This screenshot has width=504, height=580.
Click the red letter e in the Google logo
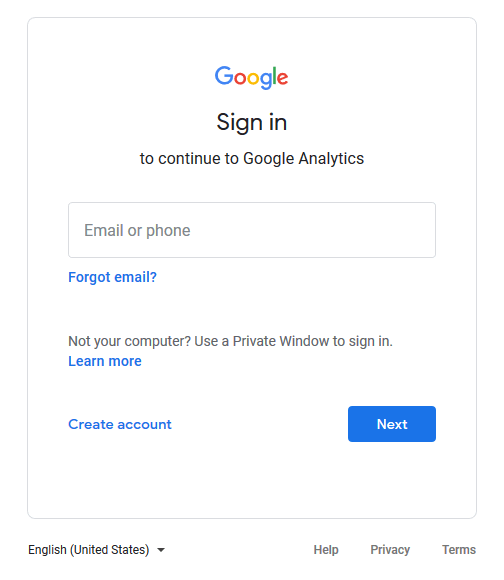pos(282,78)
